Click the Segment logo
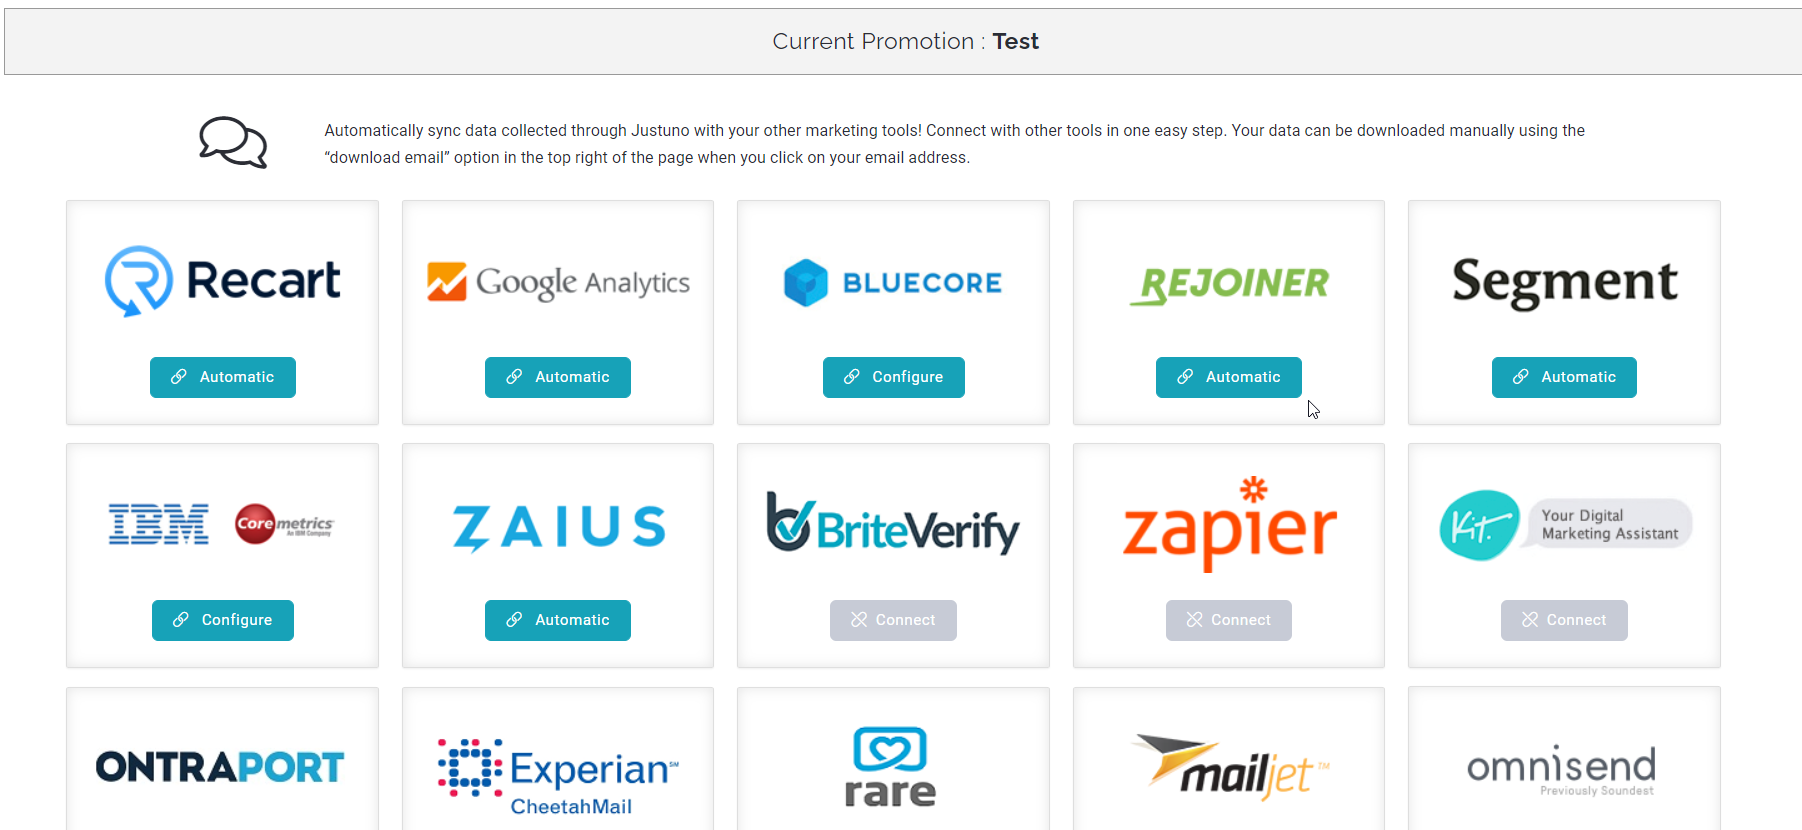 [1564, 281]
